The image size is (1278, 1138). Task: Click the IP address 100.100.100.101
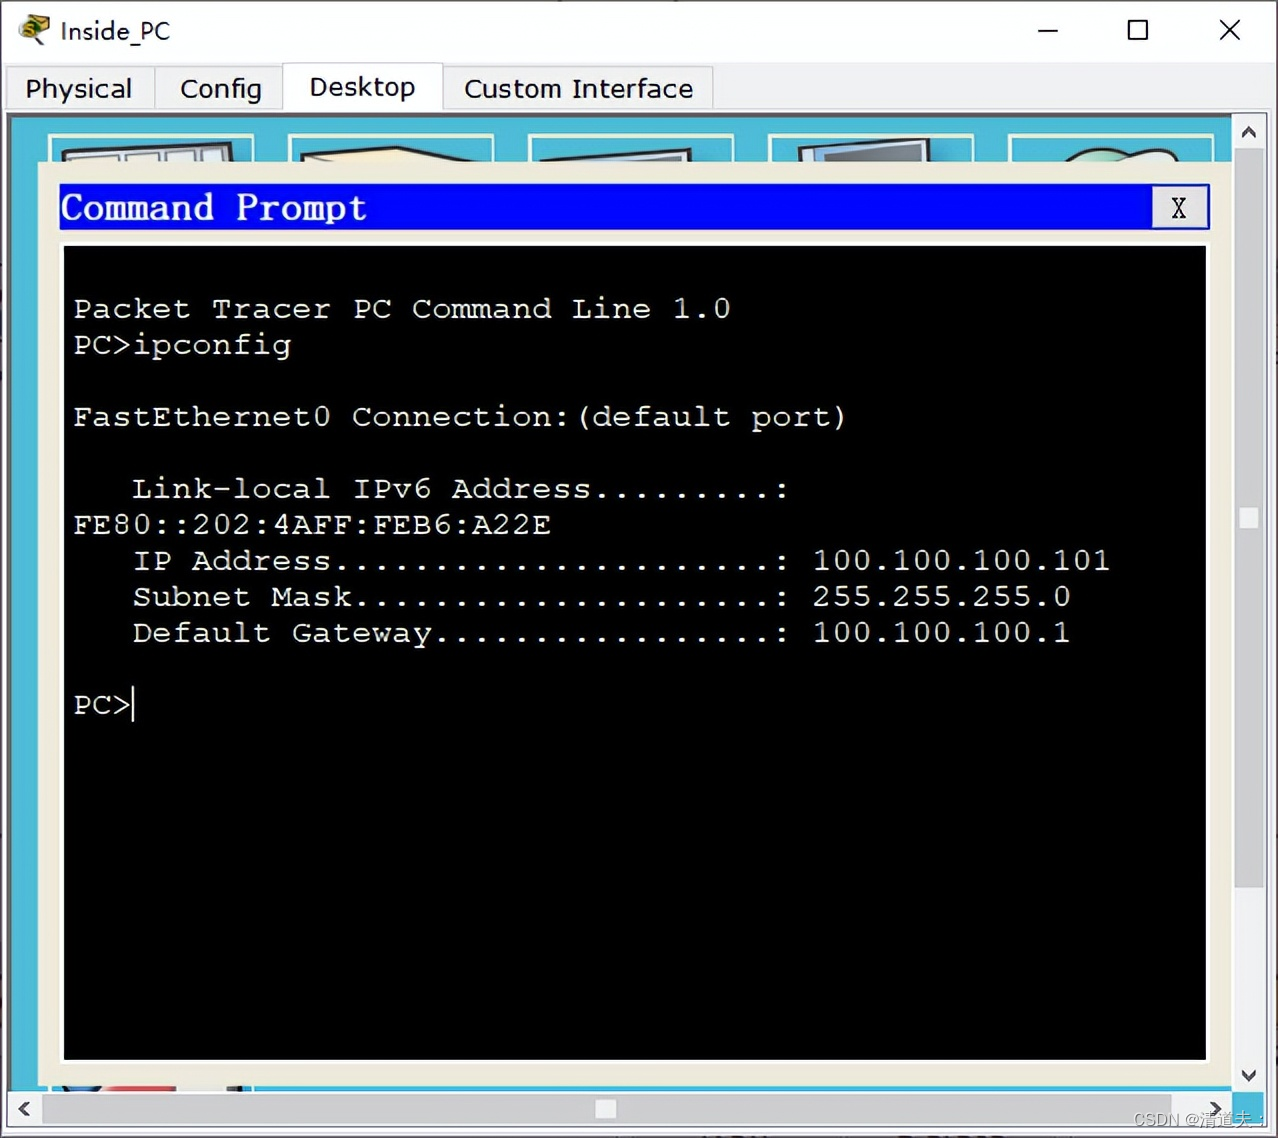pyautogui.click(x=961, y=560)
